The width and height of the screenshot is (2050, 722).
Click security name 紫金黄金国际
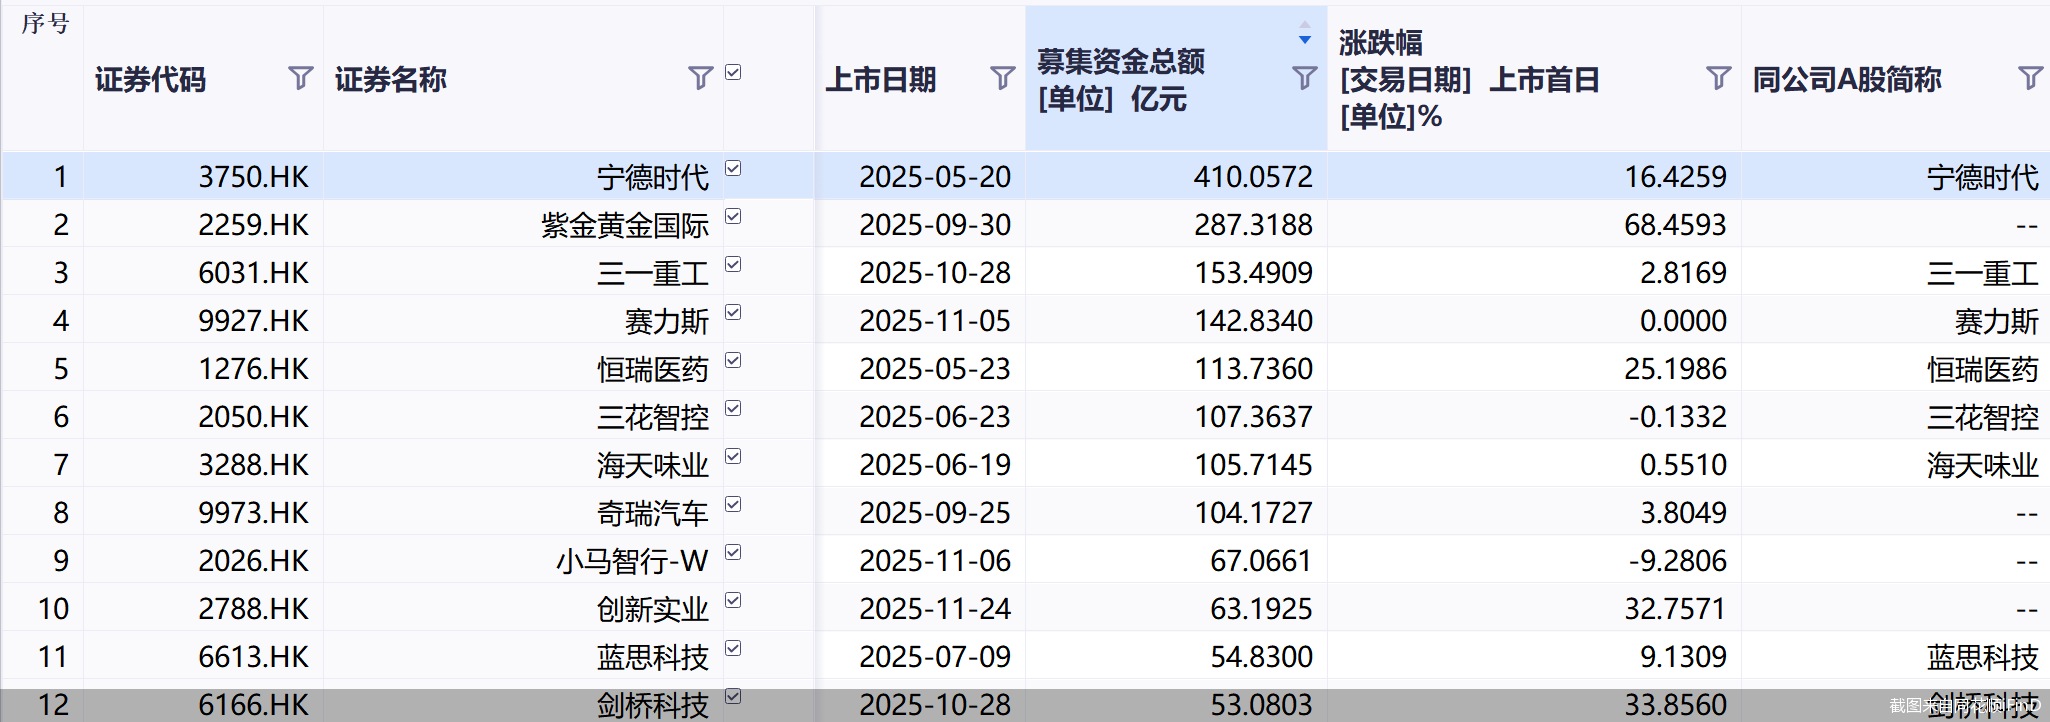point(625,225)
